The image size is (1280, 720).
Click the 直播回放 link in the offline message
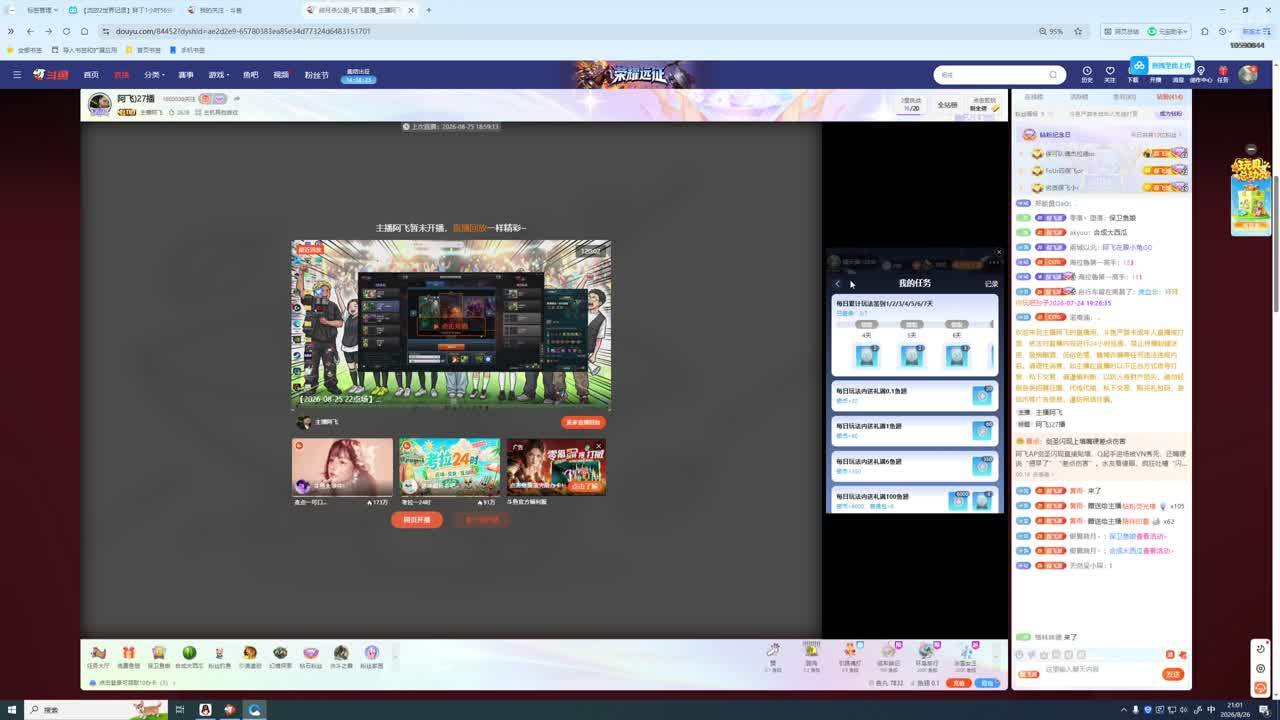pos(469,228)
